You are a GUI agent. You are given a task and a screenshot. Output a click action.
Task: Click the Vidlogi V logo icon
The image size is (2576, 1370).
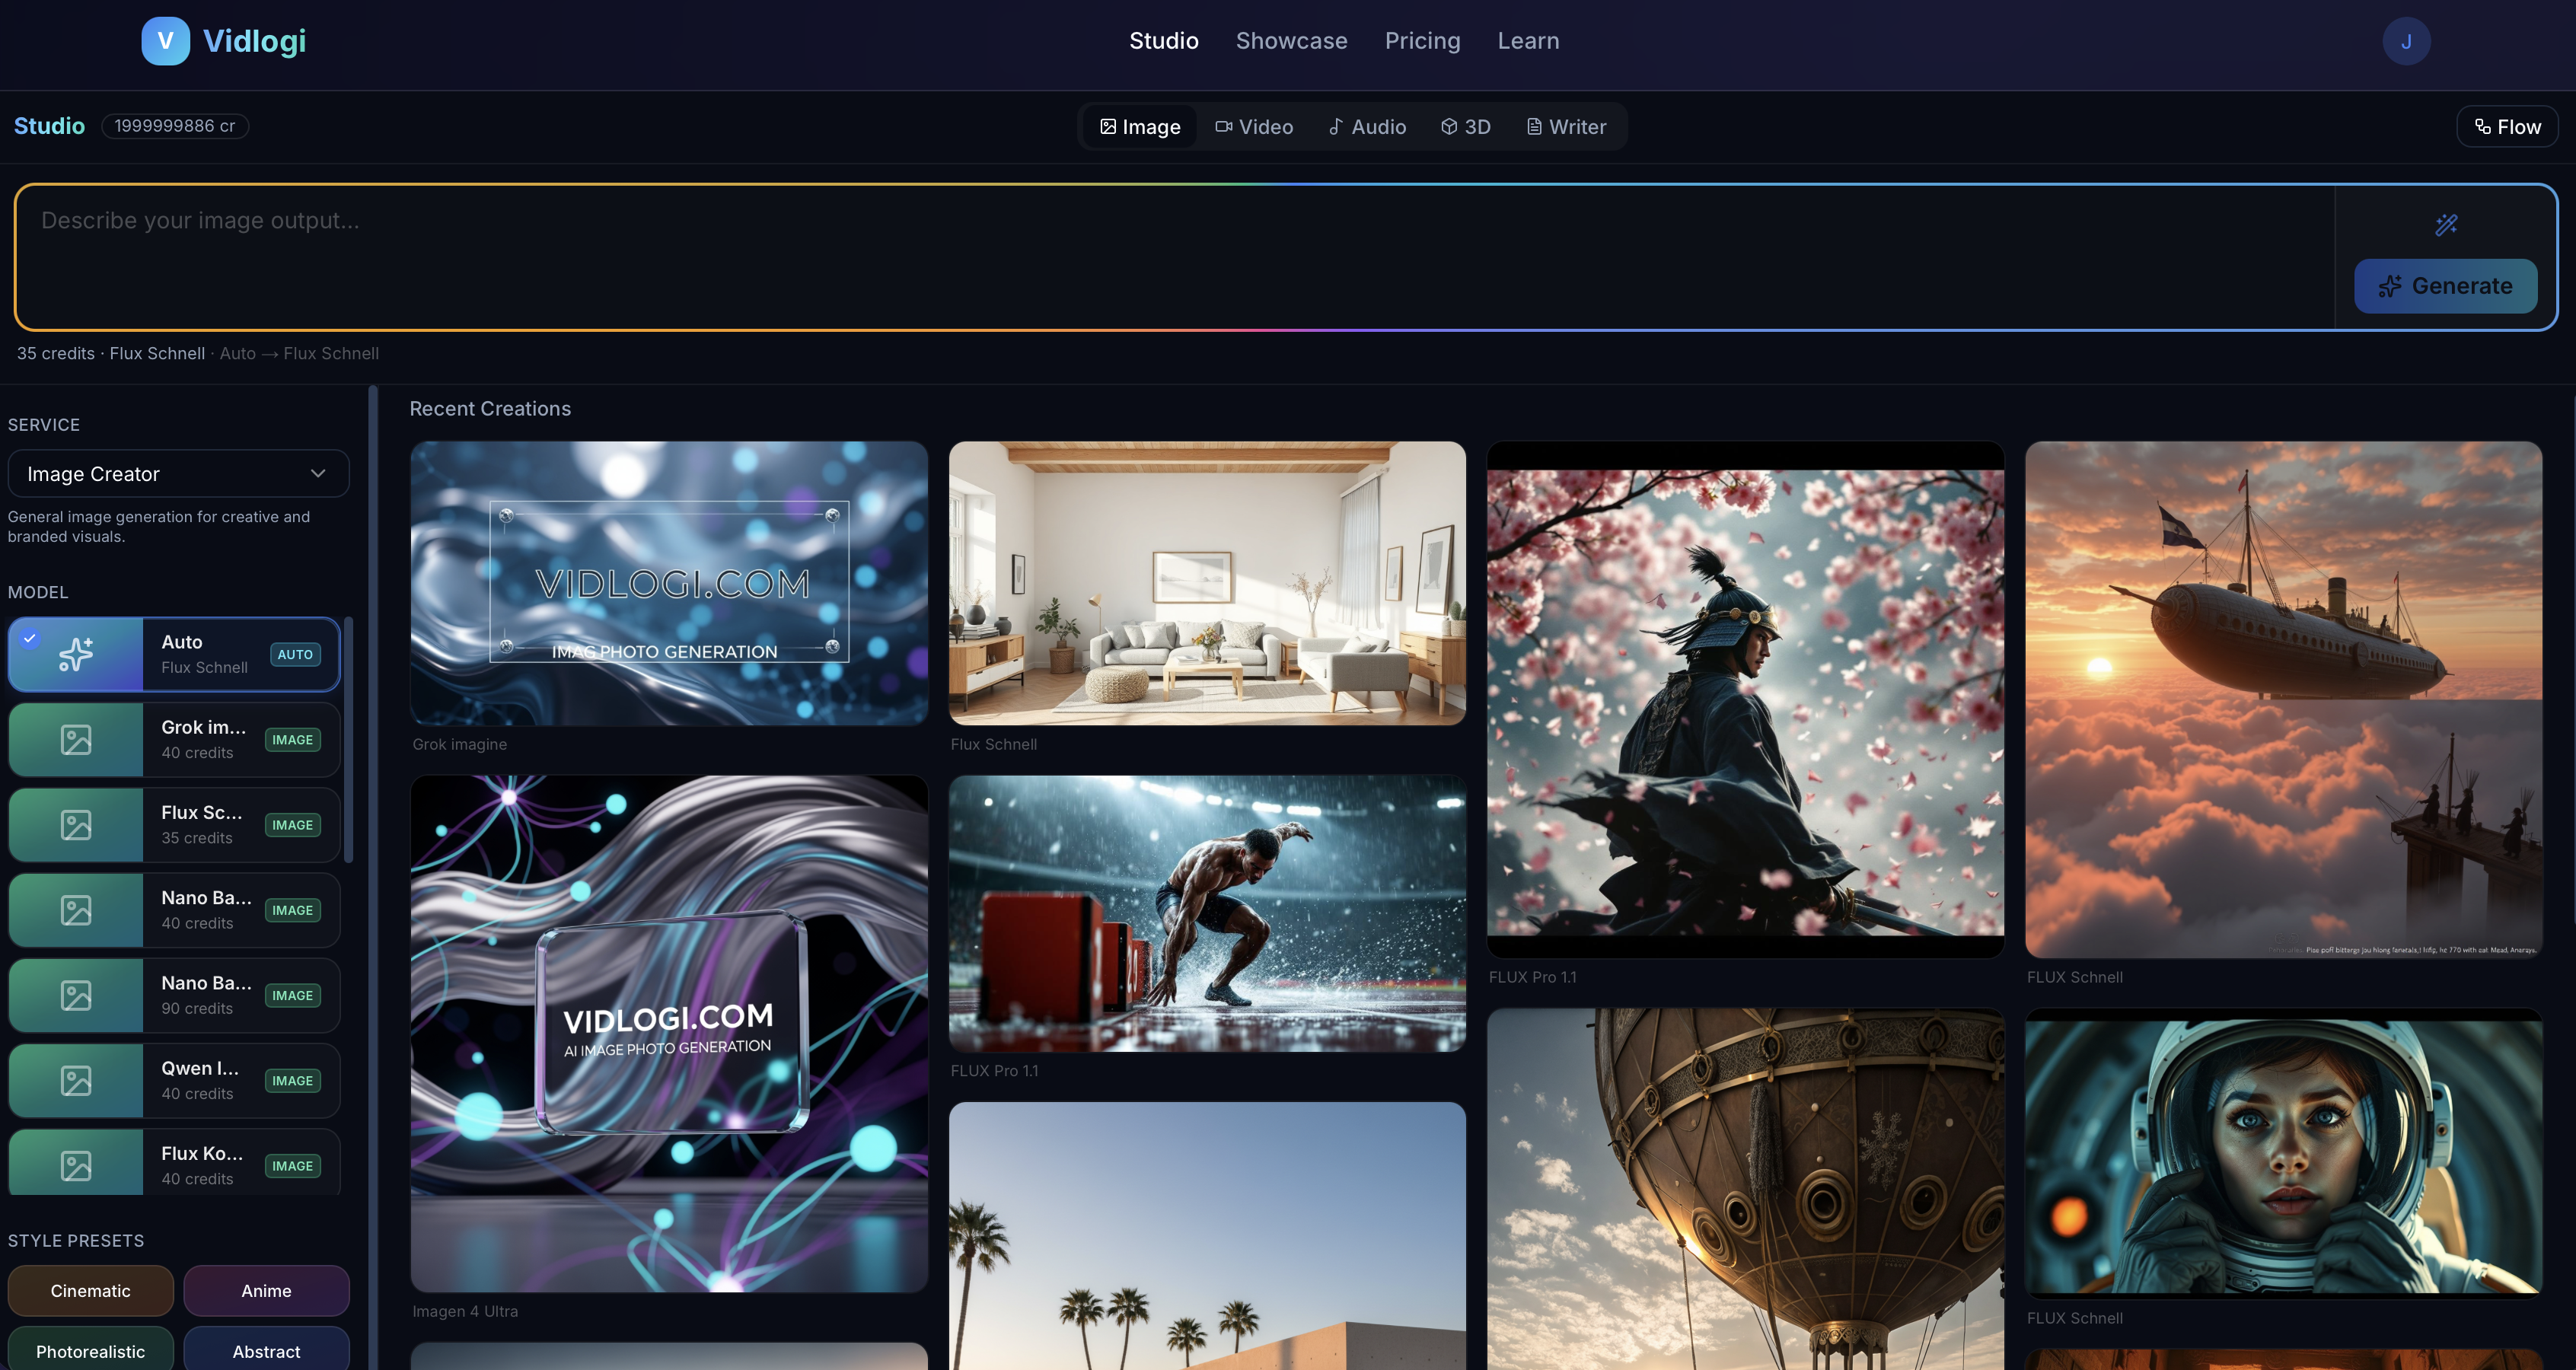click(x=165, y=41)
